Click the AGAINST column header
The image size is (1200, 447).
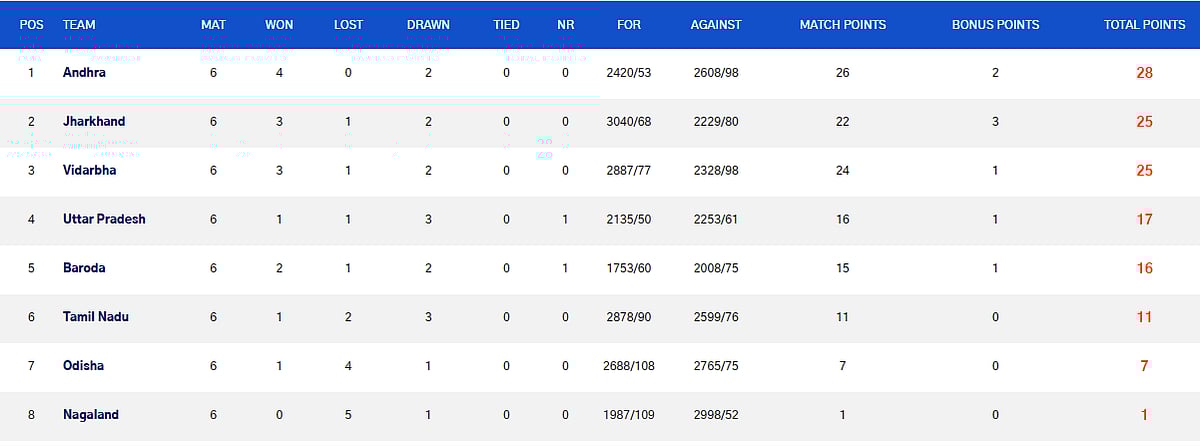pos(715,25)
